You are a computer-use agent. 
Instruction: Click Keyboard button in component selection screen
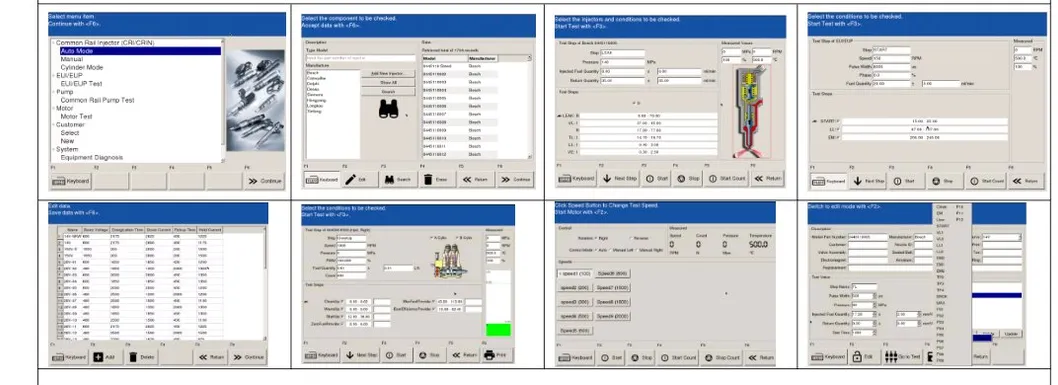(321, 179)
